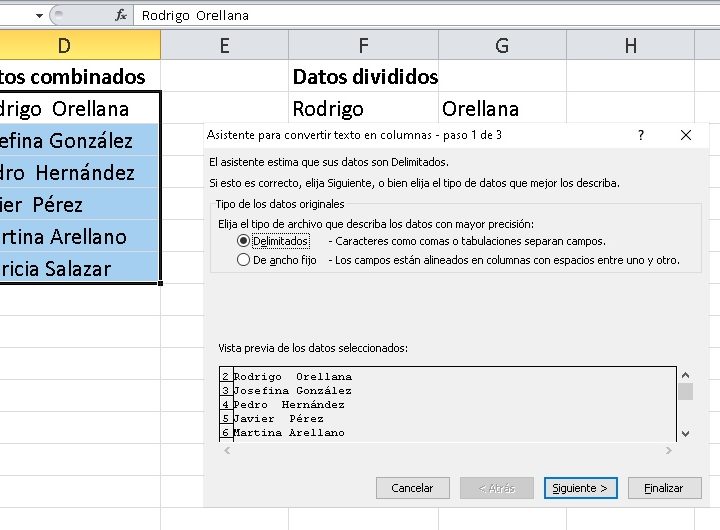Click the preview scrollbar down arrow
The image size is (720, 530).
[685, 433]
